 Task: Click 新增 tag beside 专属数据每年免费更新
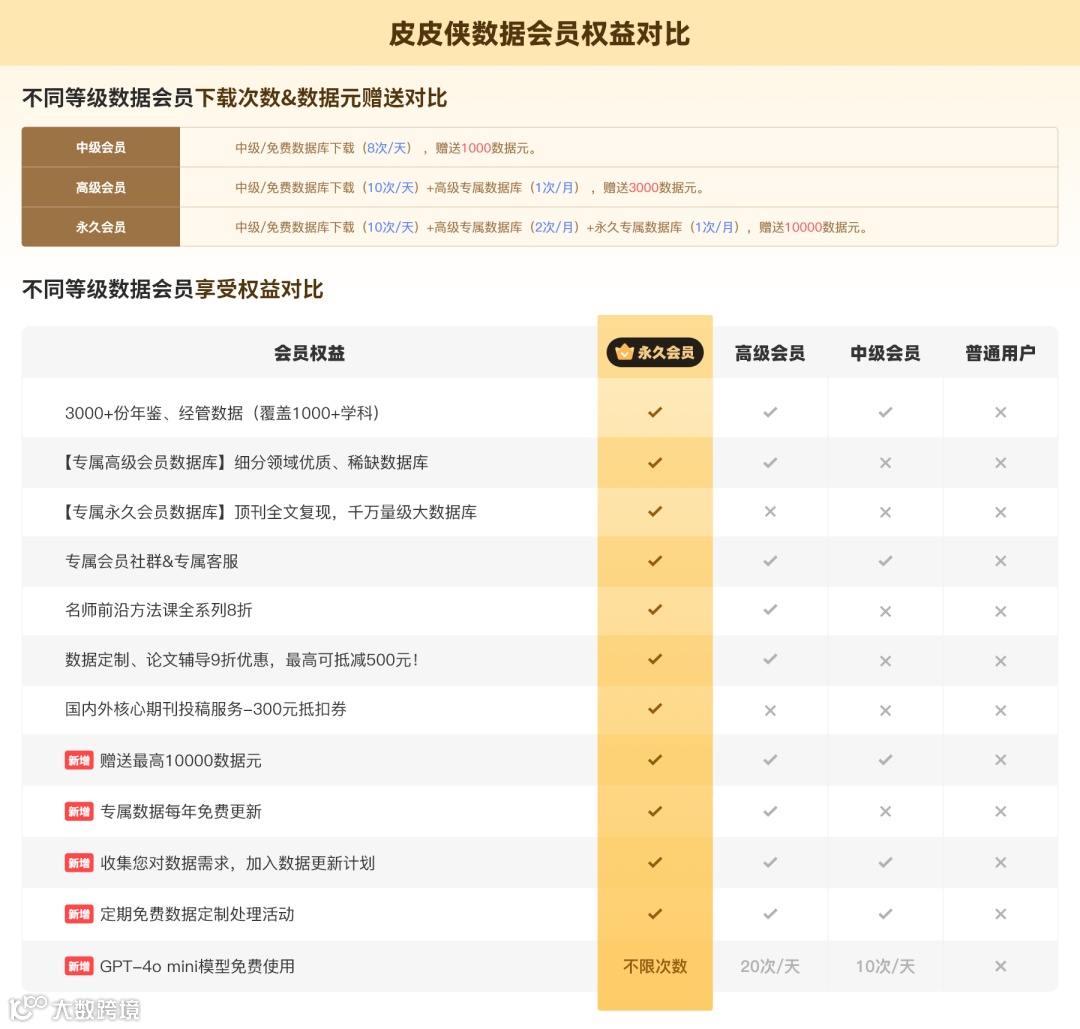pos(79,811)
